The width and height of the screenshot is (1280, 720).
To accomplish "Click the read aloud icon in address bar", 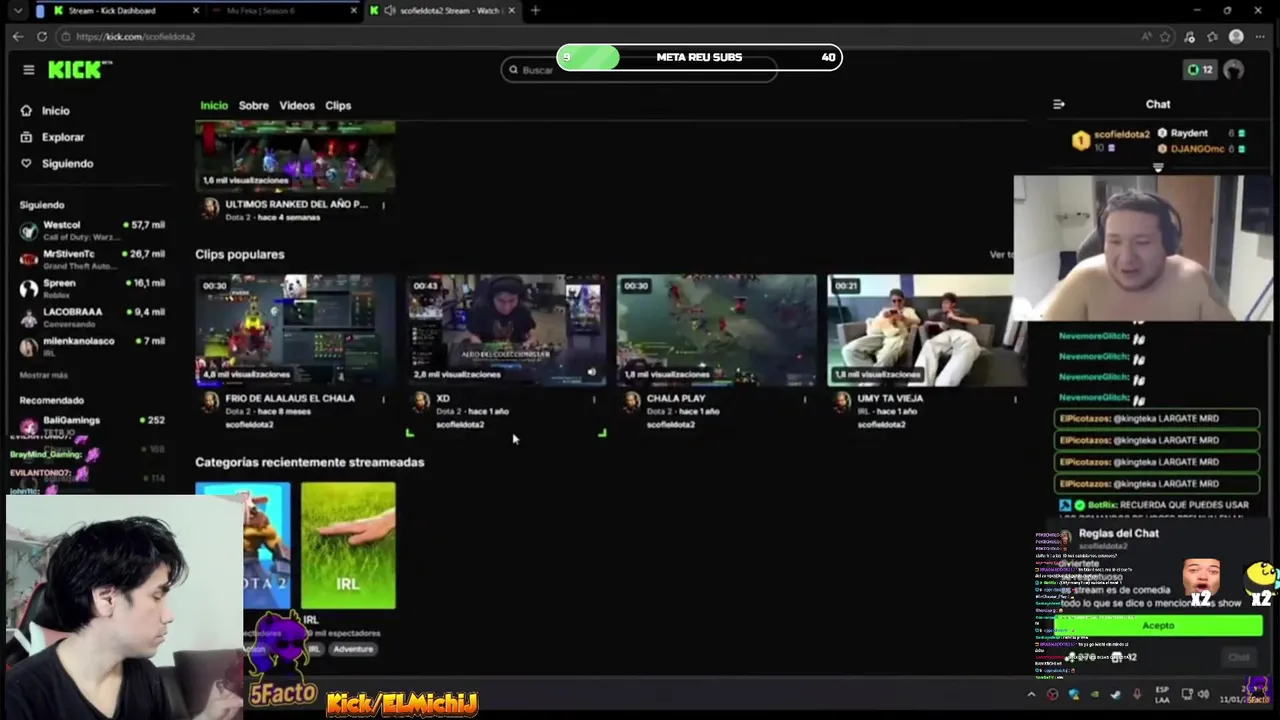I will [x=1146, y=36].
